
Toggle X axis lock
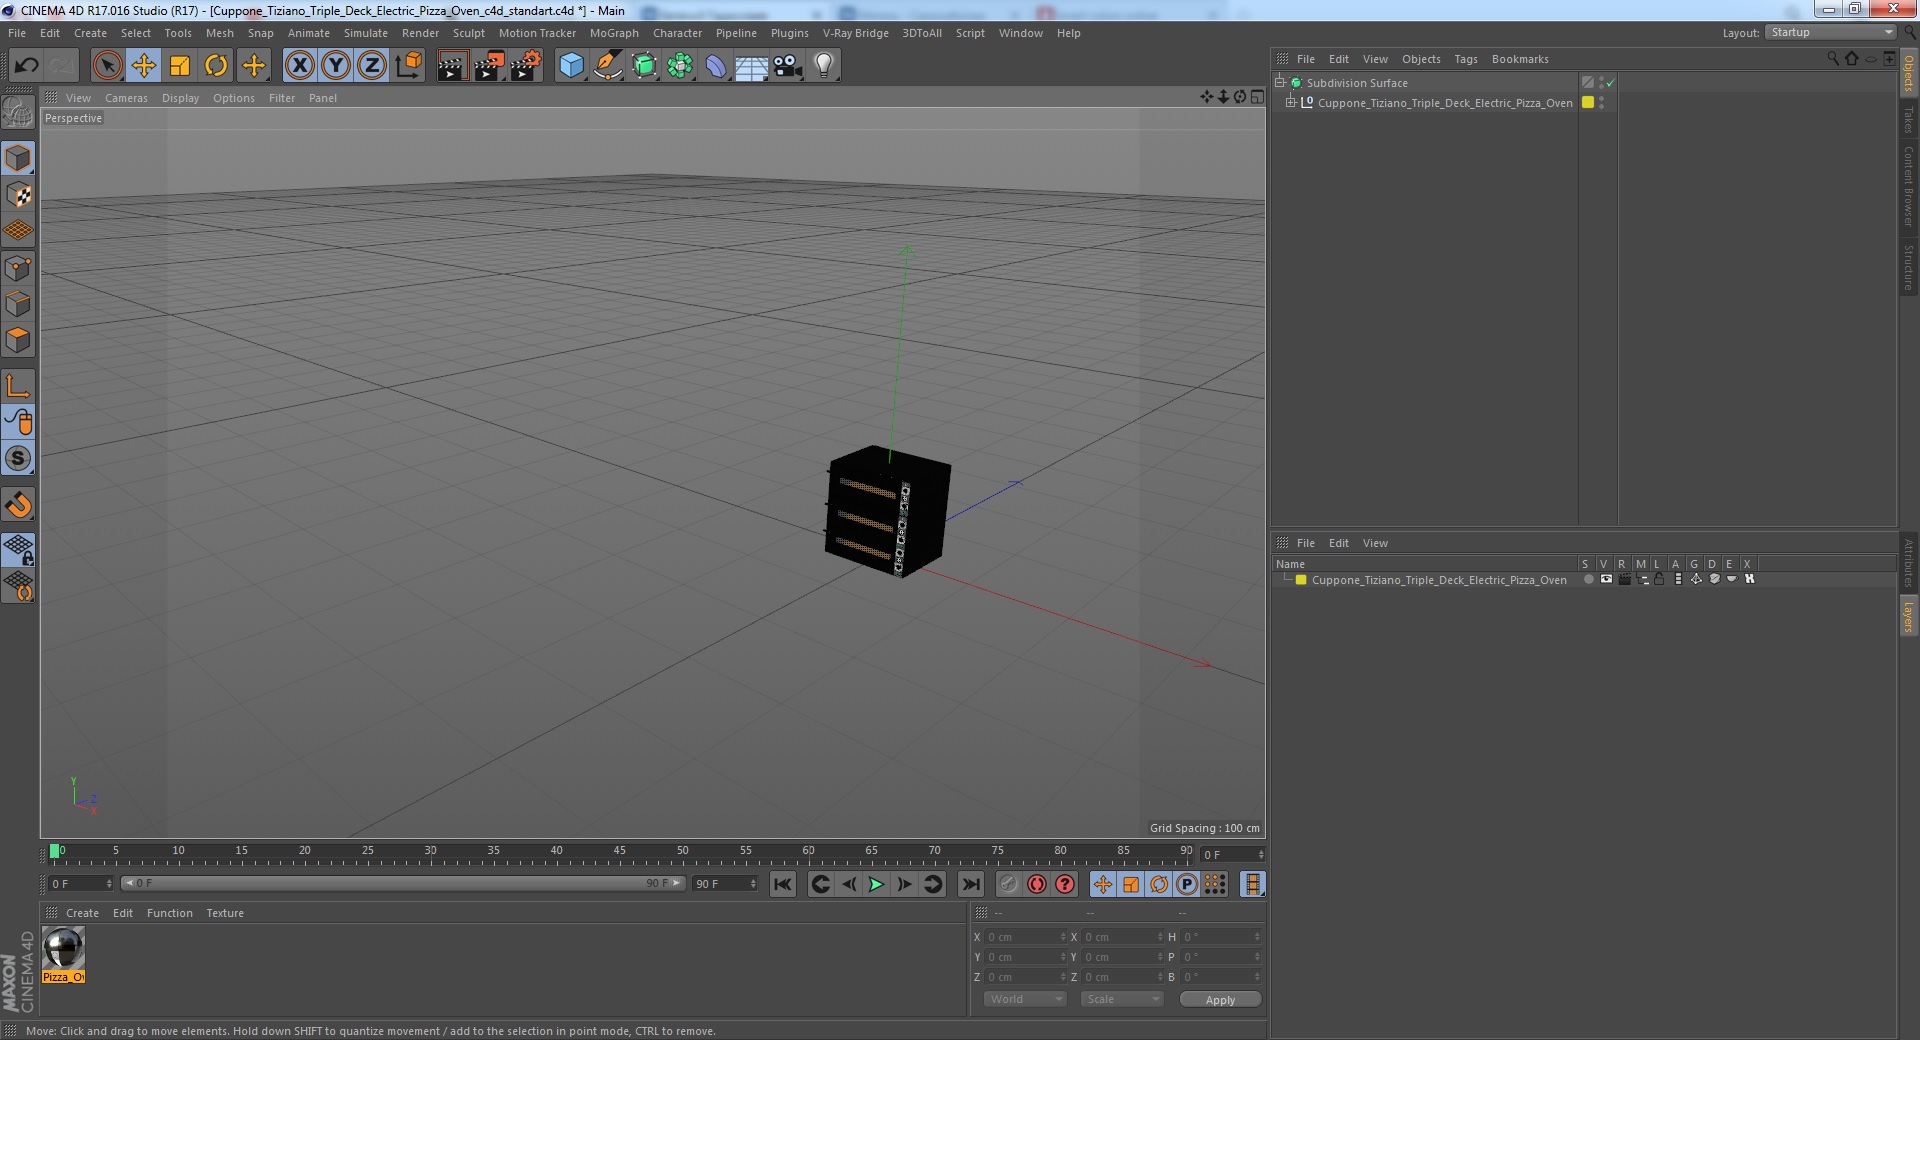tap(299, 66)
